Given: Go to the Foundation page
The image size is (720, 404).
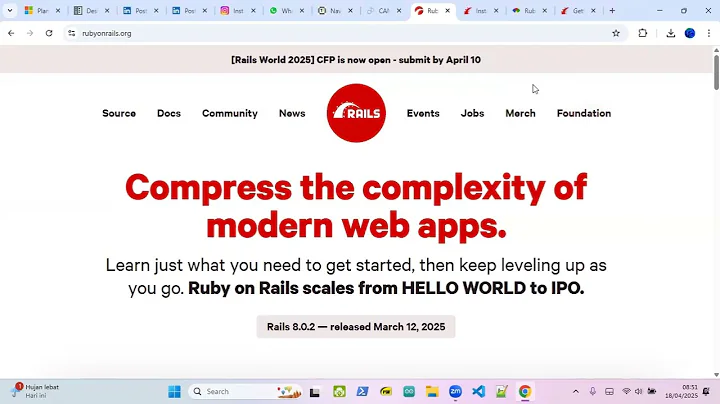Looking at the screenshot, I should 584,113.
